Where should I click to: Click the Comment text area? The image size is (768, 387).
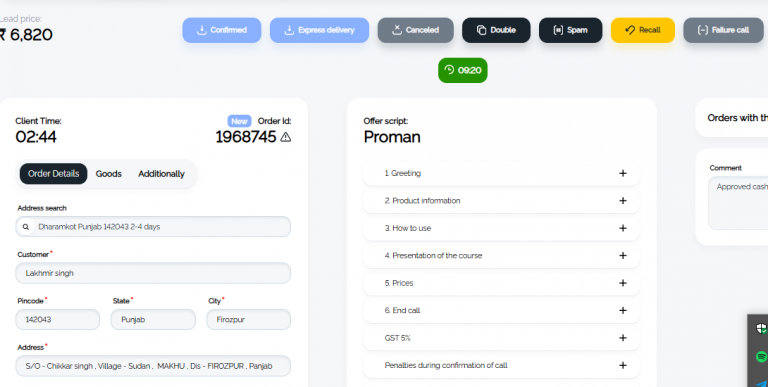coord(738,203)
